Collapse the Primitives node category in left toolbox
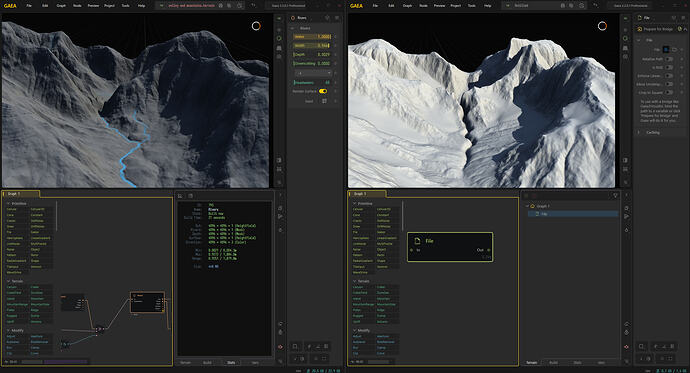690x373 pixels. [8, 204]
